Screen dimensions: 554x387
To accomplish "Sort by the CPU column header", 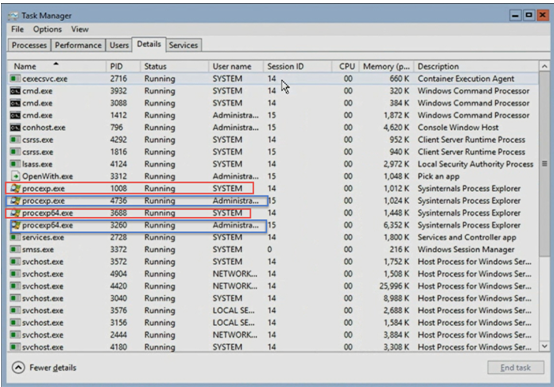I will click(346, 66).
